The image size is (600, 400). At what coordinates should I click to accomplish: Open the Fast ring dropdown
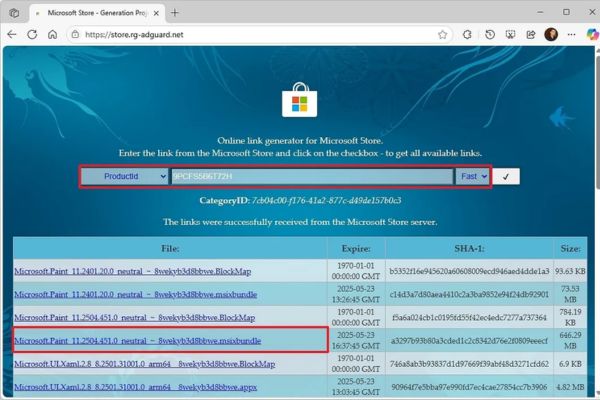coord(472,176)
